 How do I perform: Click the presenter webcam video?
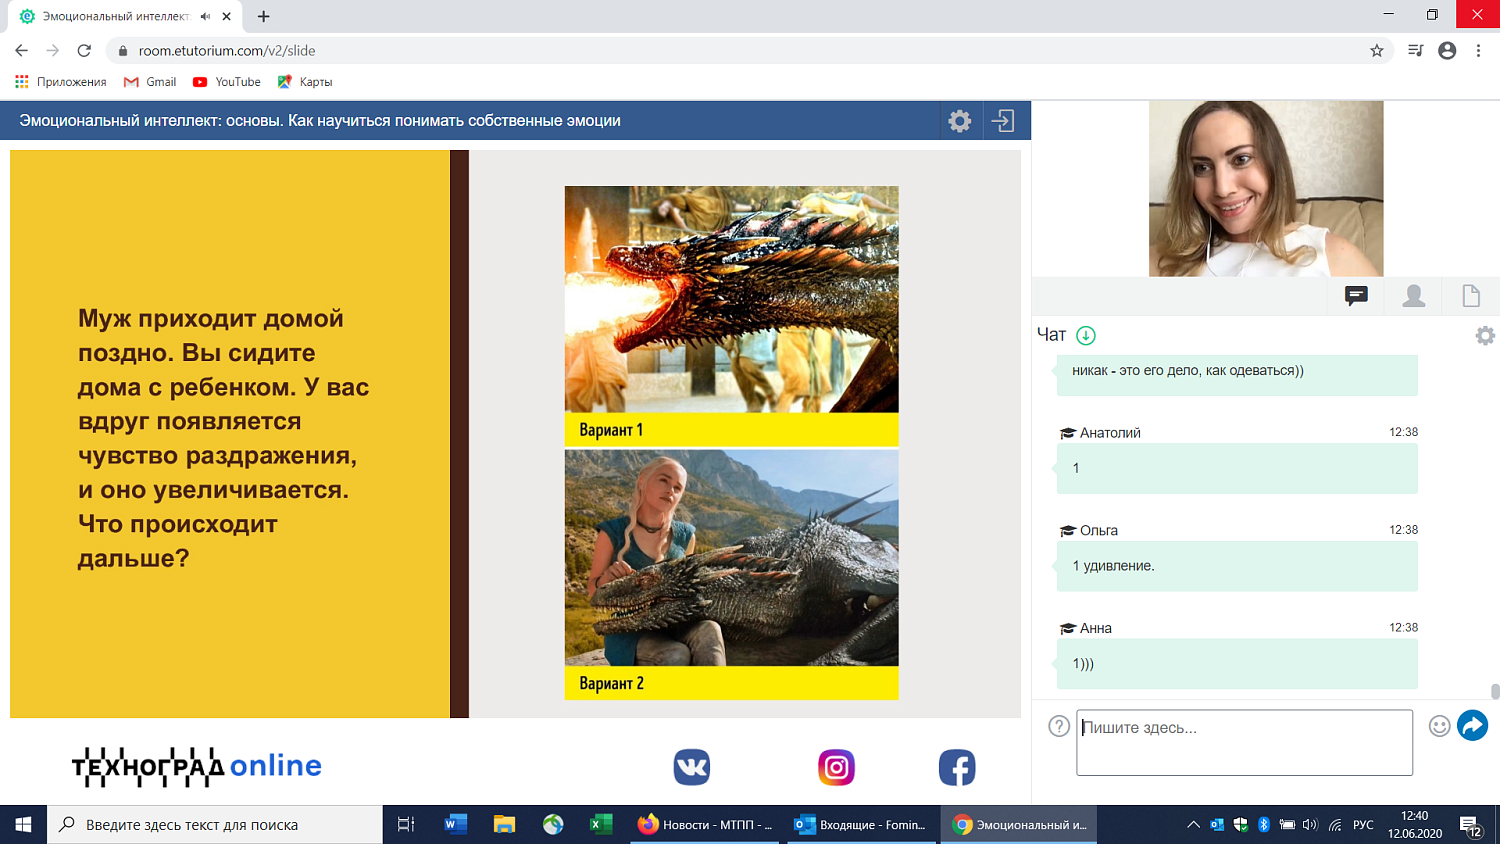1266,188
